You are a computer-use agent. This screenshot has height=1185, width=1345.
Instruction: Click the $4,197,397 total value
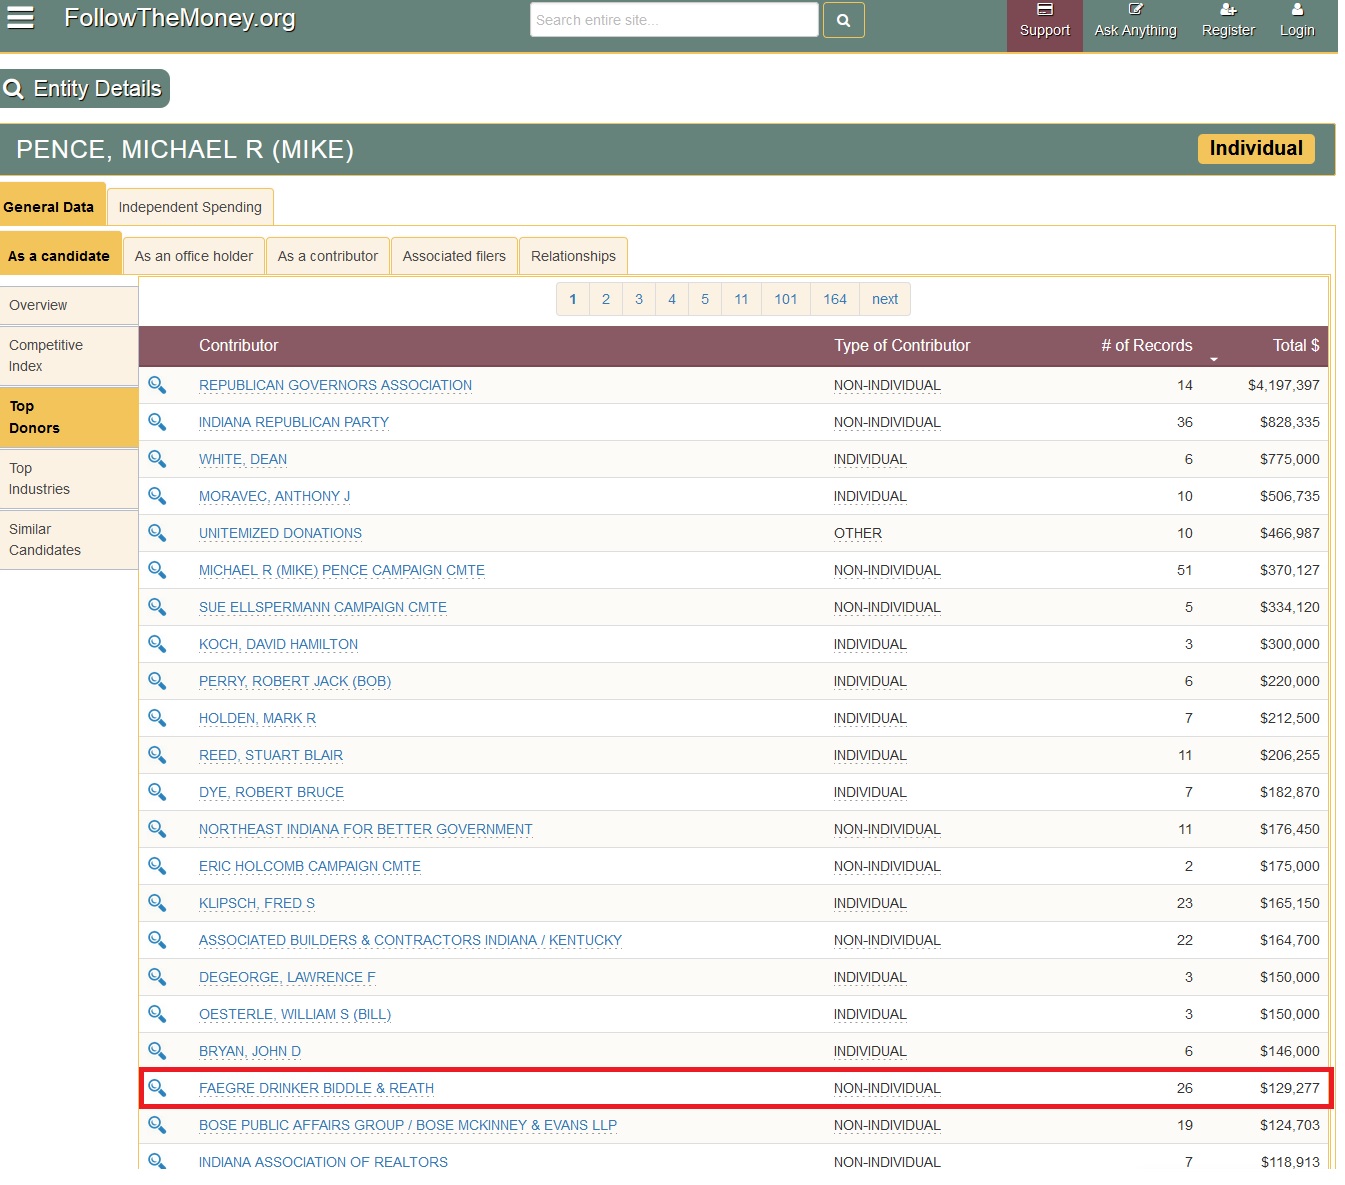(x=1284, y=385)
